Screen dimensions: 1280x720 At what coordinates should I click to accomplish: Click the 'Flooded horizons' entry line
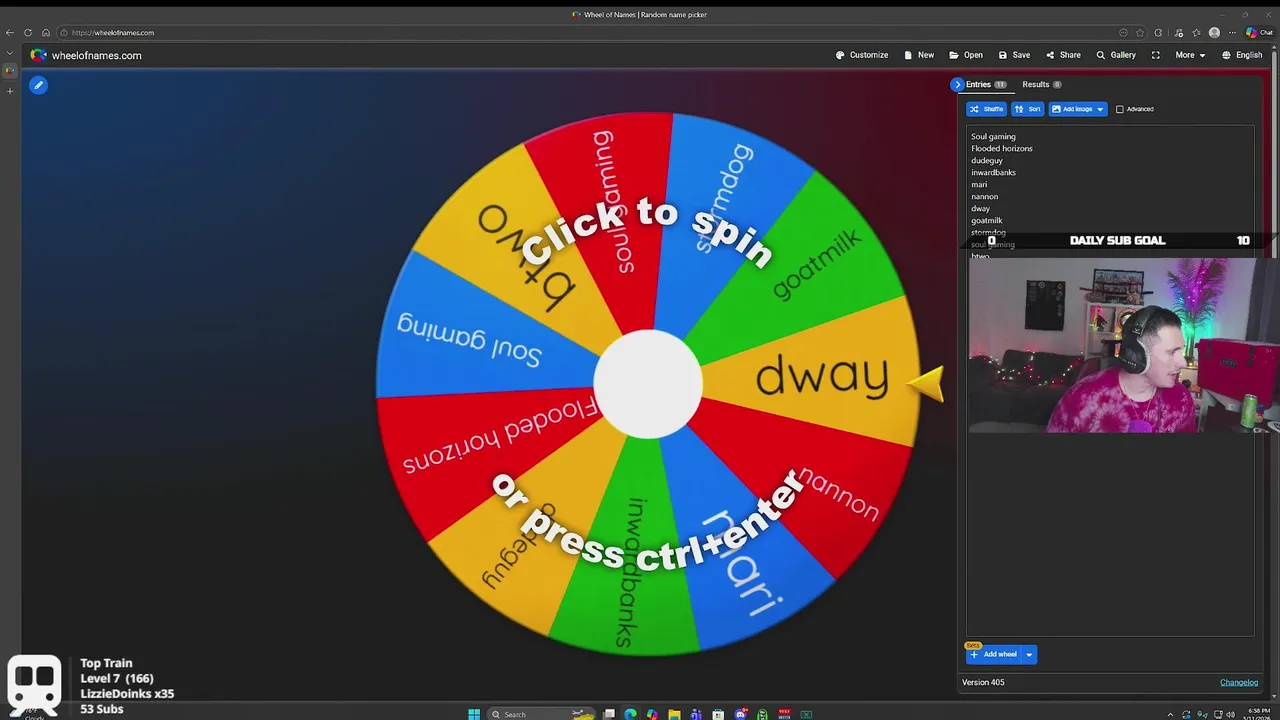[x=1002, y=148]
